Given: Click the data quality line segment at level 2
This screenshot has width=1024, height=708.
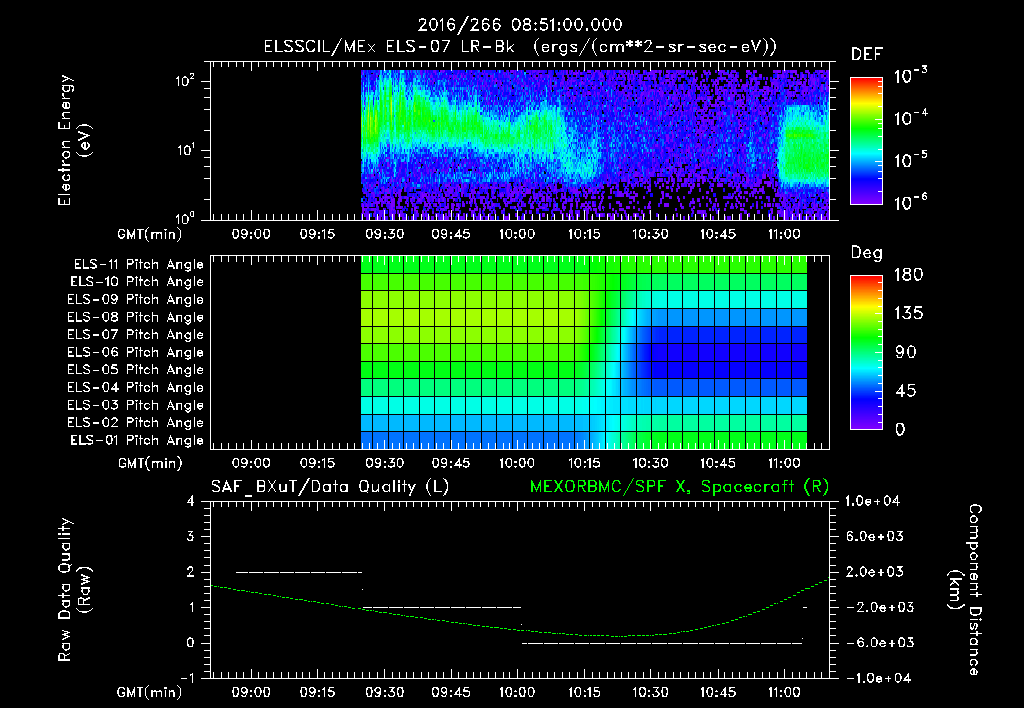Looking at the screenshot, I should click(298, 572).
